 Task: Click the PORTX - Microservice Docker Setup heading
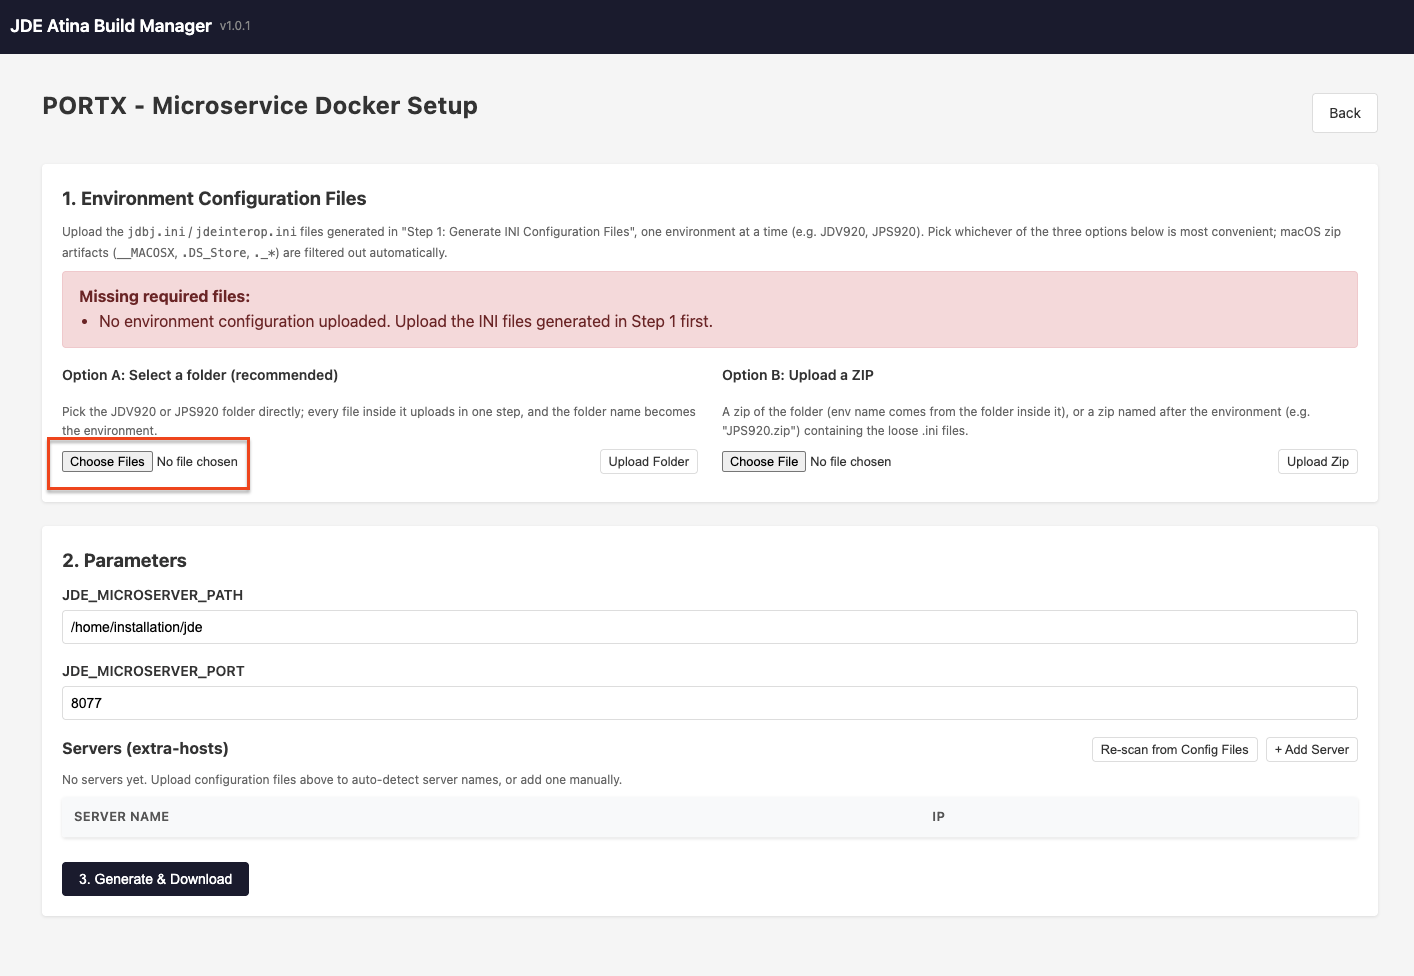(260, 106)
